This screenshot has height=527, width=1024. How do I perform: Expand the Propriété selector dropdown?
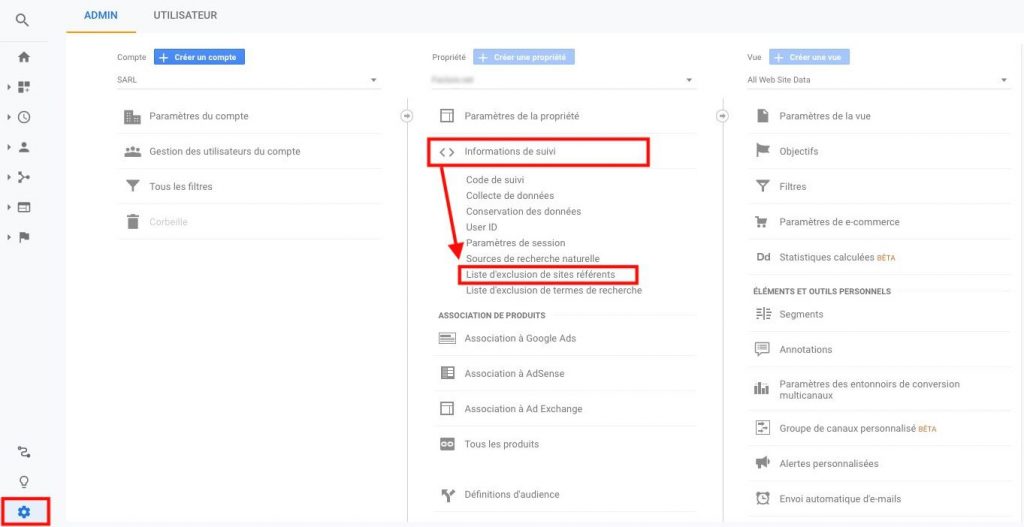point(563,80)
